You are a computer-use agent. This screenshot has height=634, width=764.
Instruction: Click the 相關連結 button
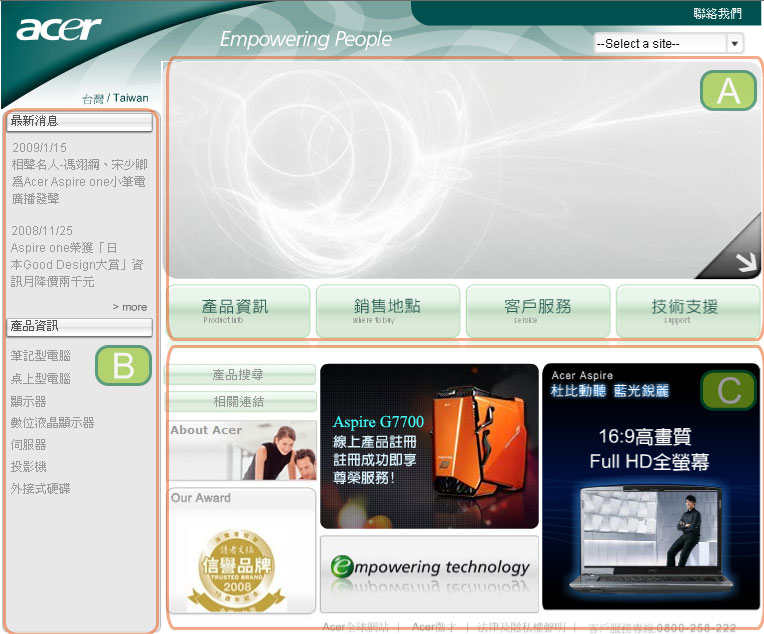[x=242, y=401]
